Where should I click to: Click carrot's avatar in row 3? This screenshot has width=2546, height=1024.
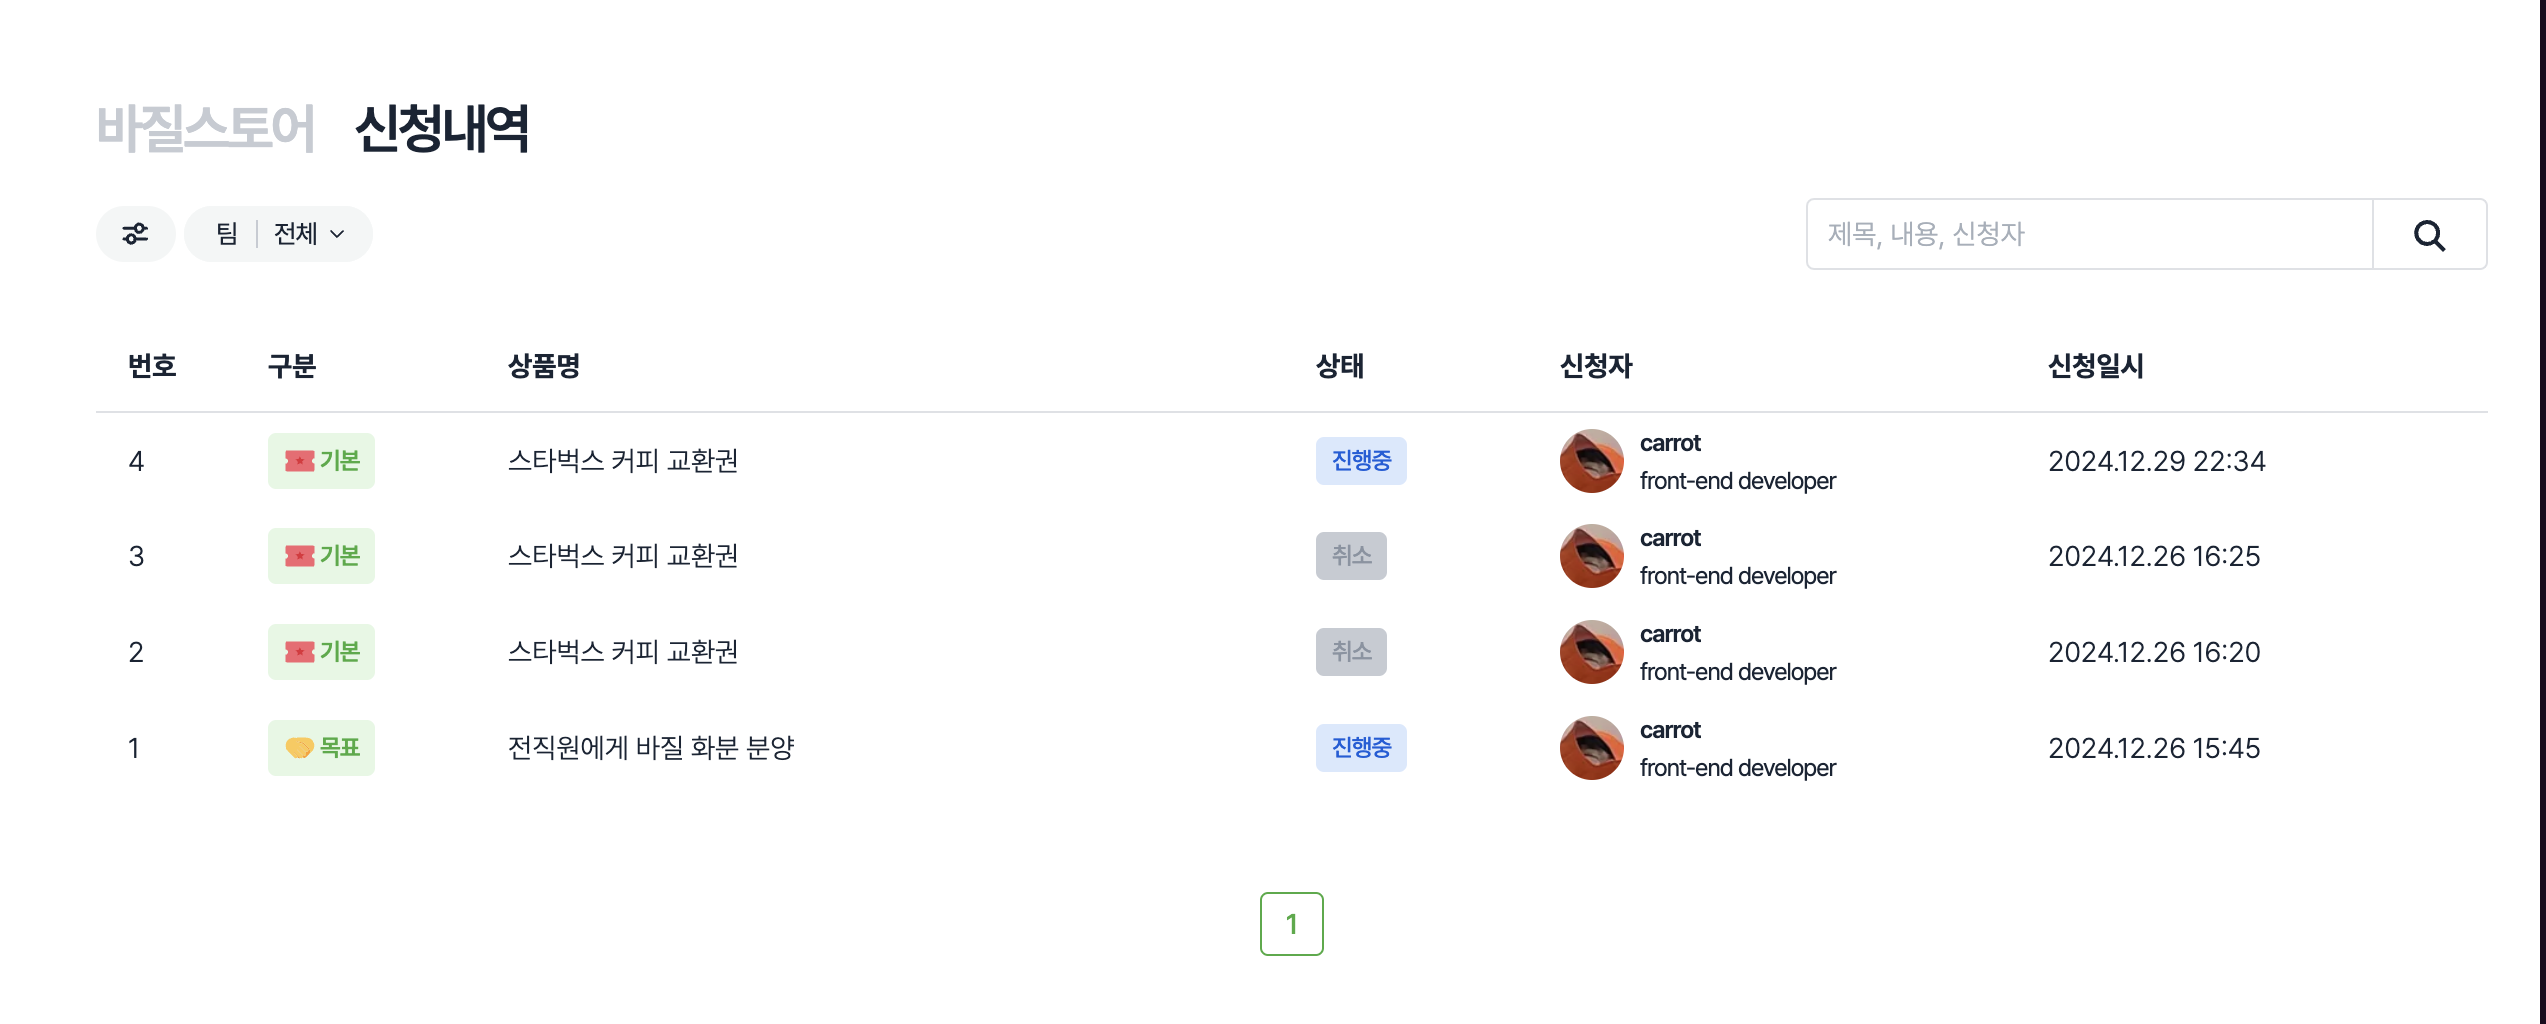[x=1591, y=556]
